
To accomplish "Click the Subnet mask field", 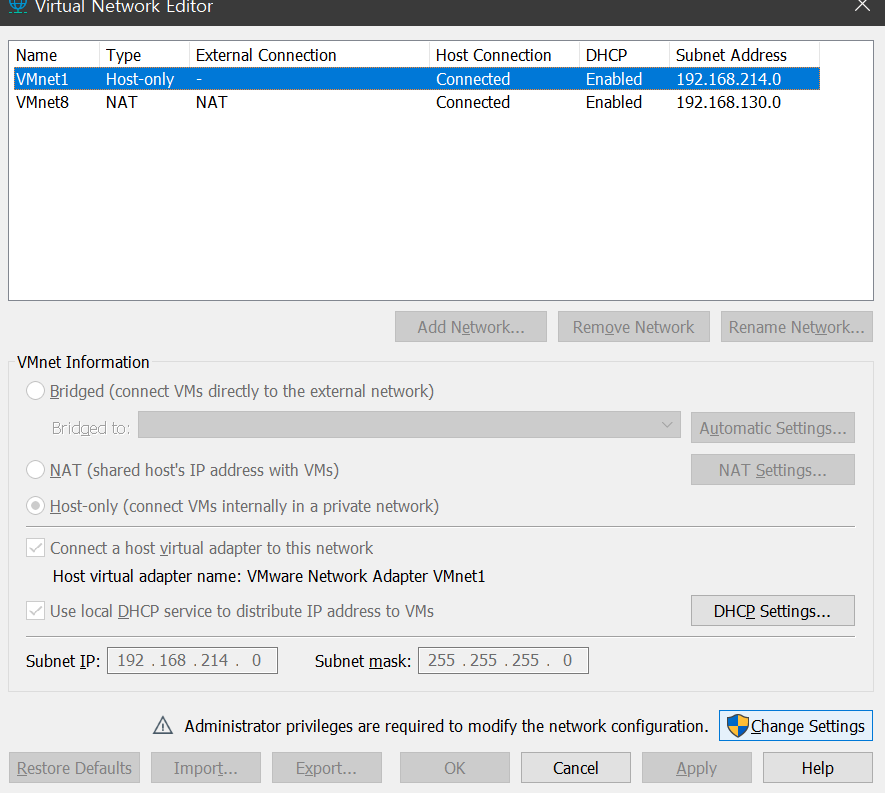I will (x=503, y=660).
